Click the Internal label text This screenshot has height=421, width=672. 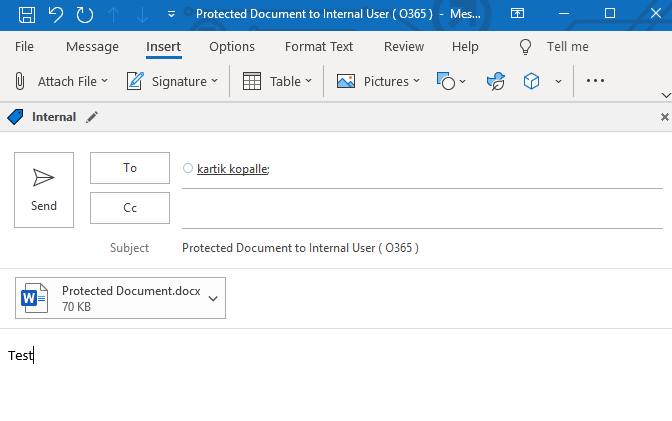(54, 117)
